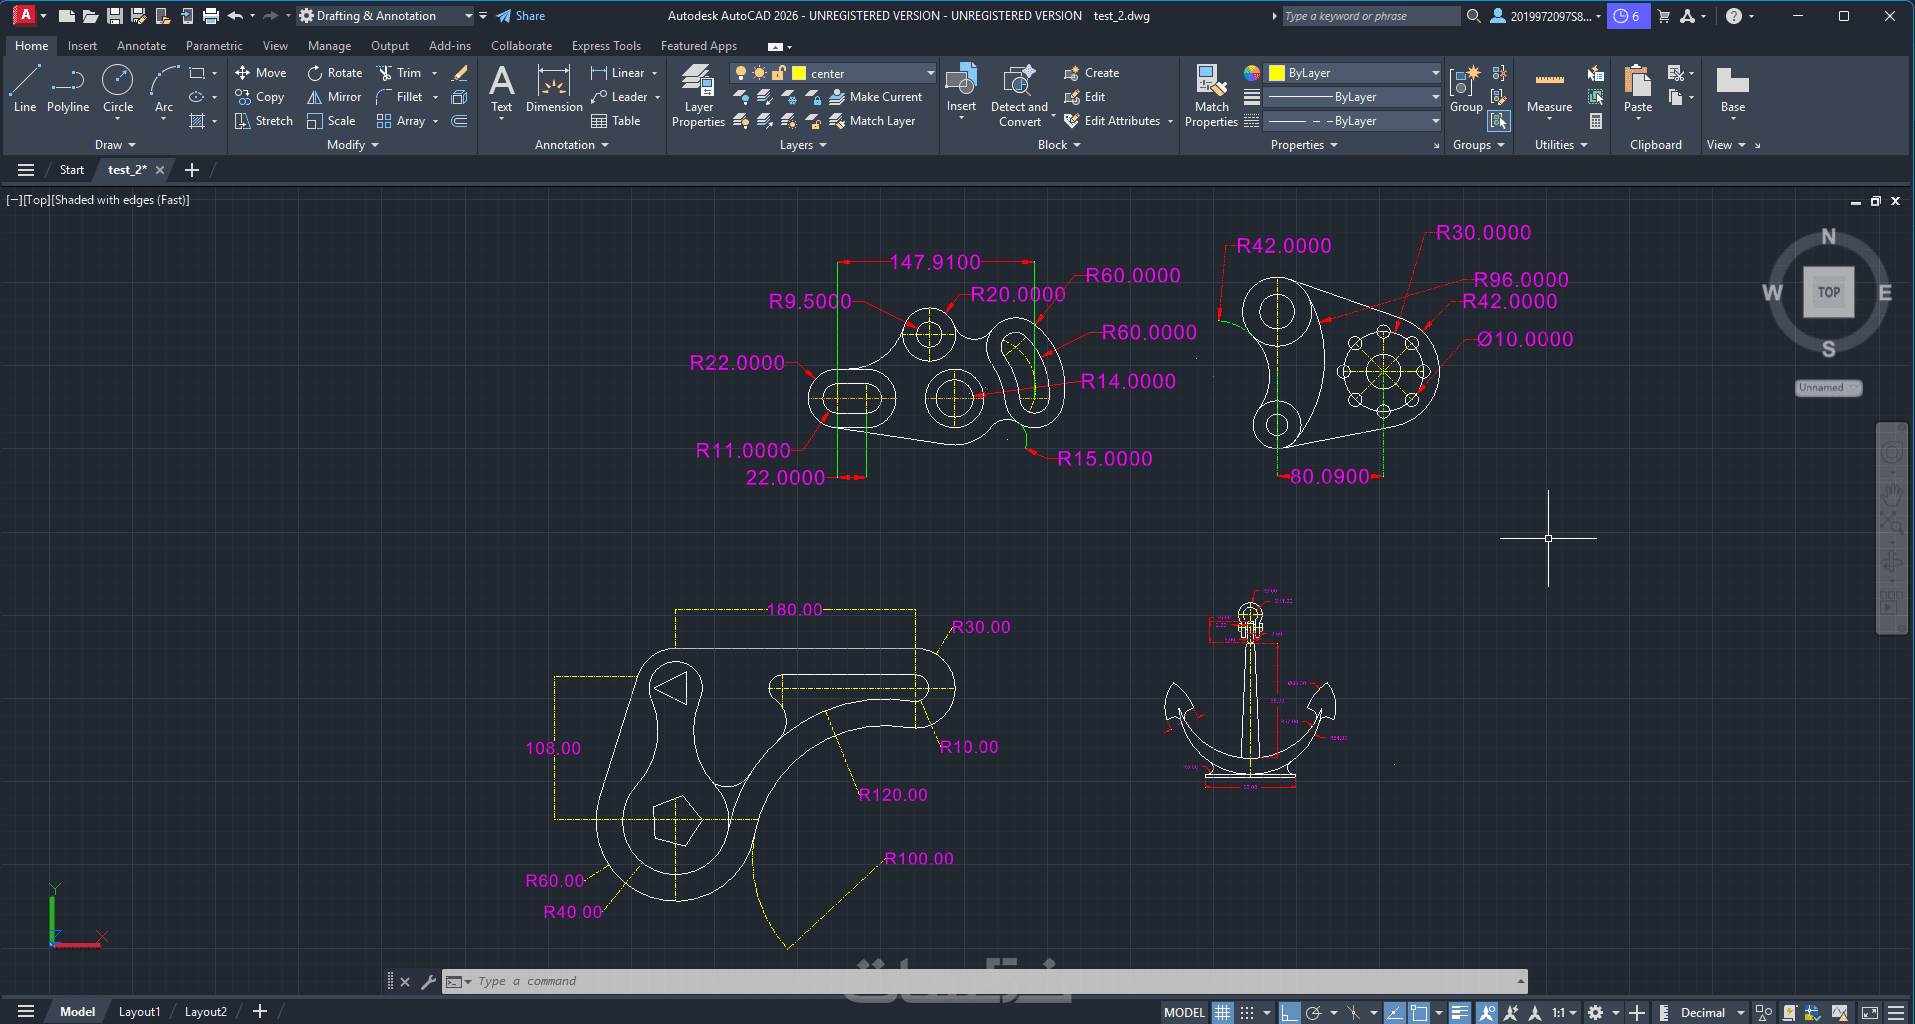Toggle isometric drafting mode
1915x1024 pixels.
tap(1353, 1012)
